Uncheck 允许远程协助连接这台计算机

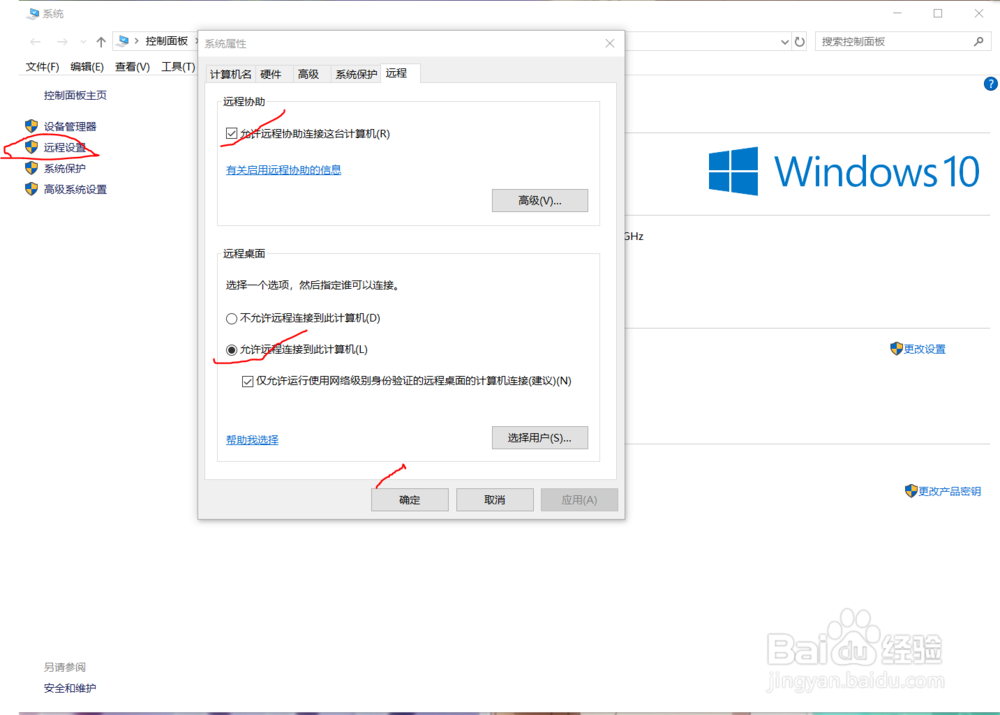point(232,131)
